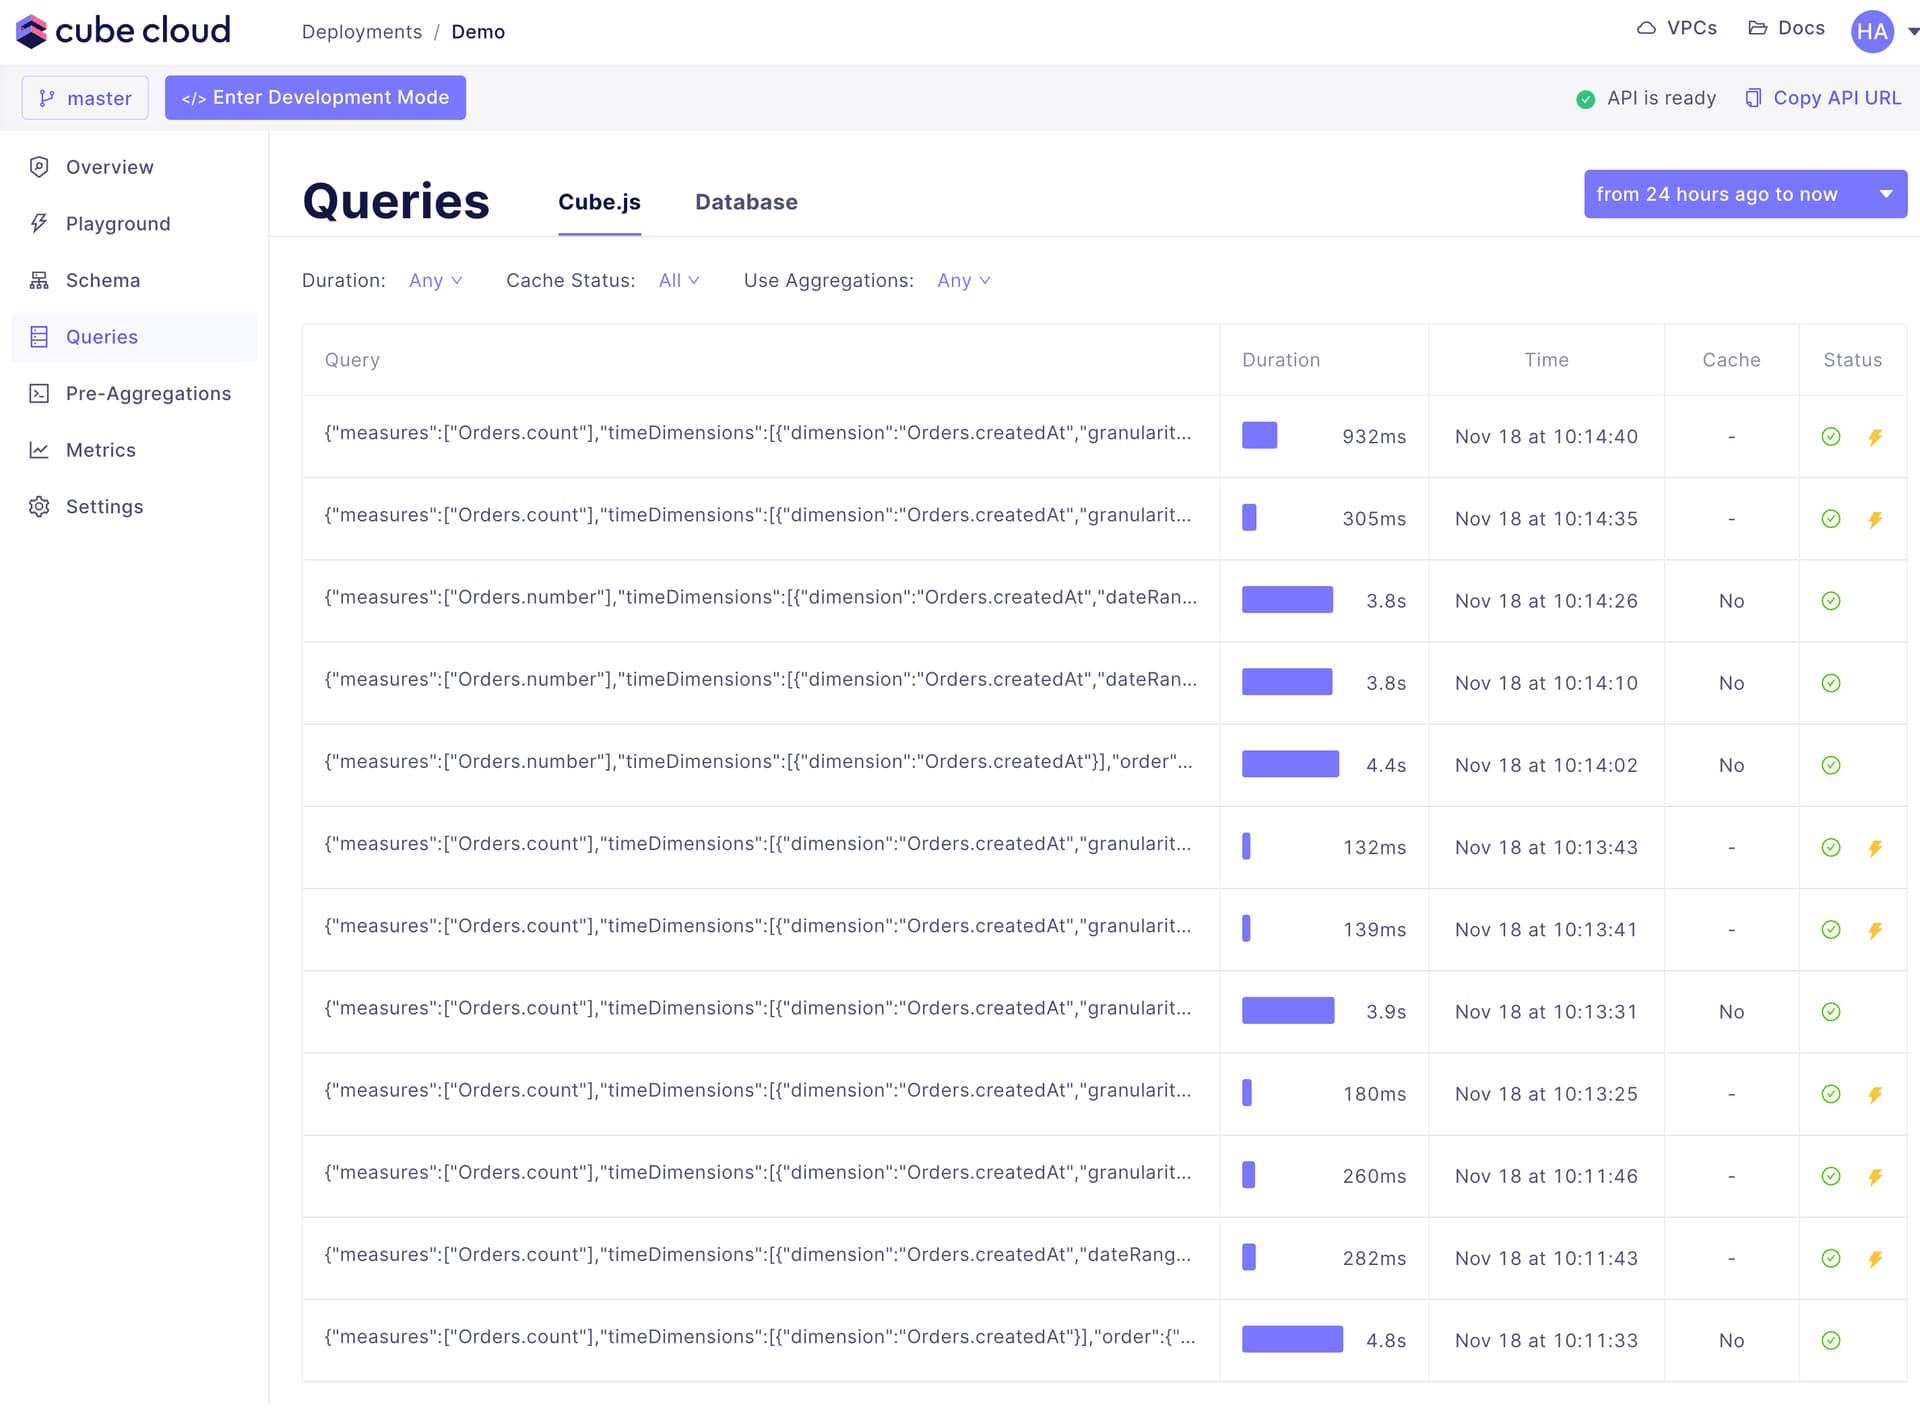The height and width of the screenshot is (1424, 1920).
Task: Click the Deployments breadcrumb link
Action: coord(361,31)
